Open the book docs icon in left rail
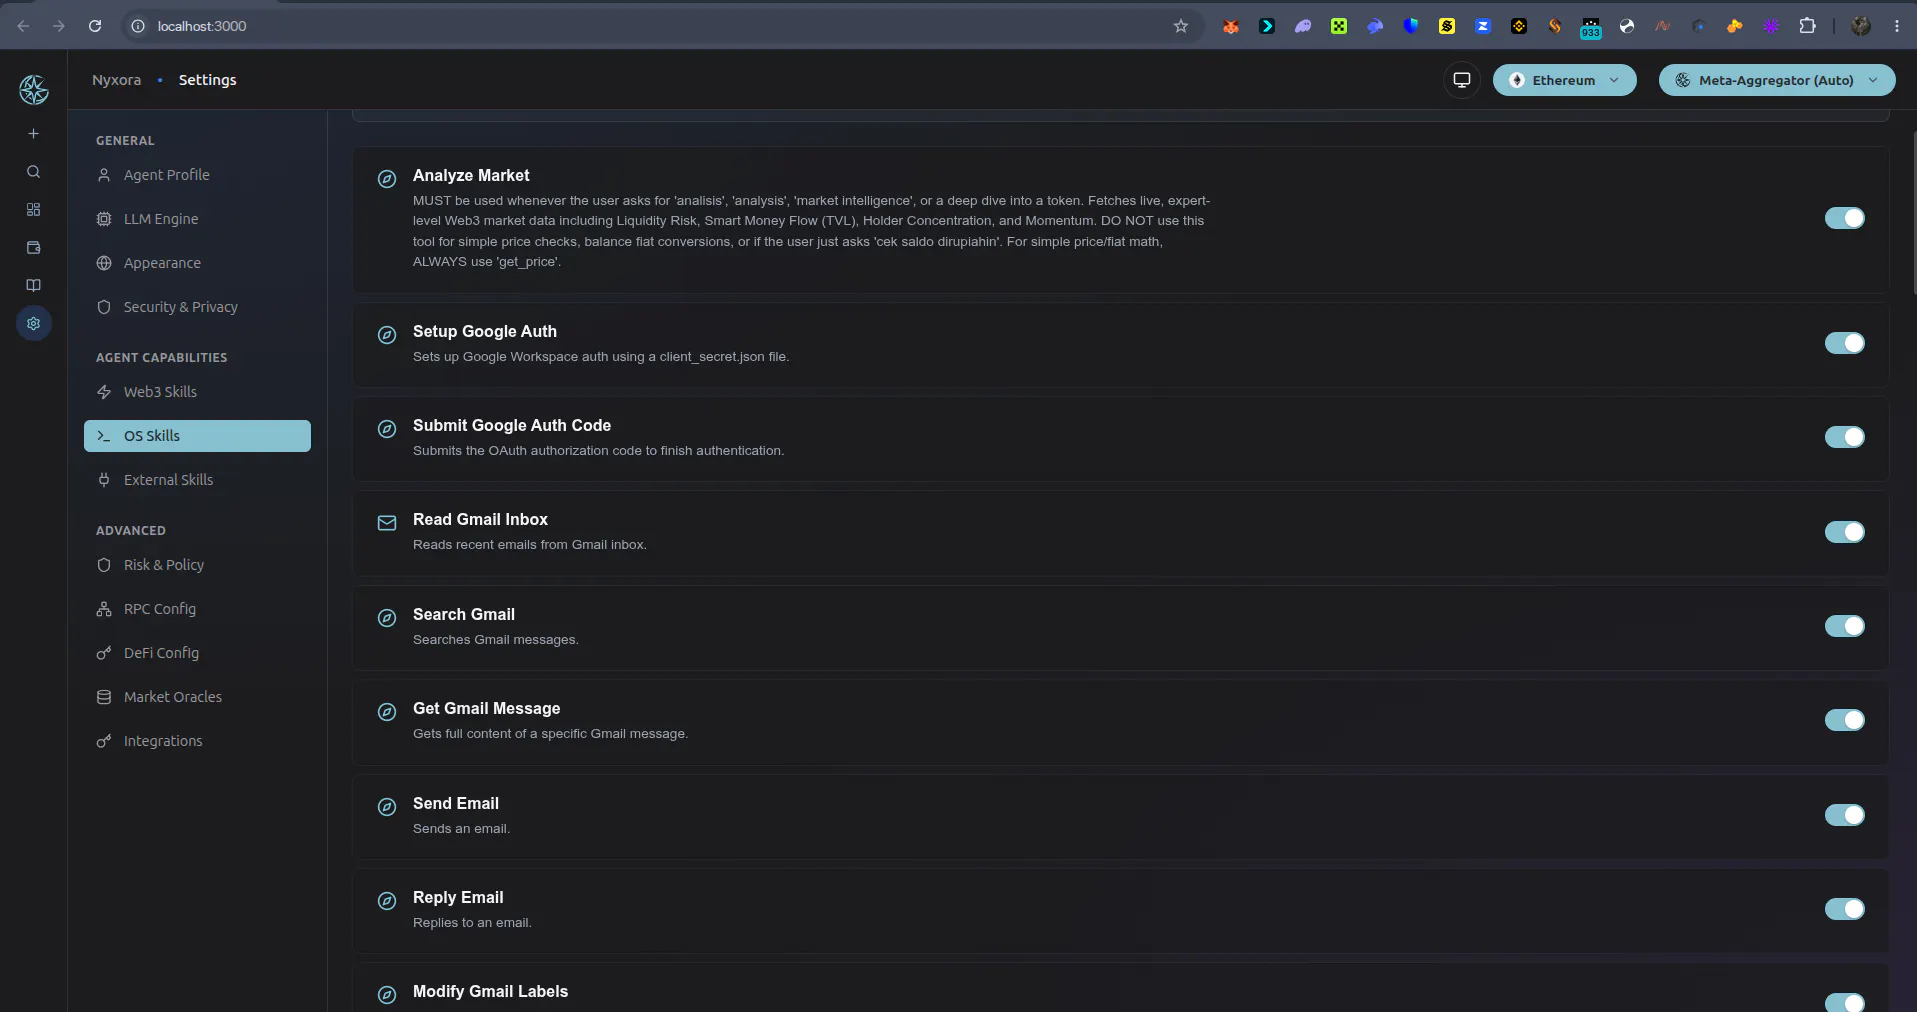The width and height of the screenshot is (1917, 1012). pyautogui.click(x=33, y=286)
